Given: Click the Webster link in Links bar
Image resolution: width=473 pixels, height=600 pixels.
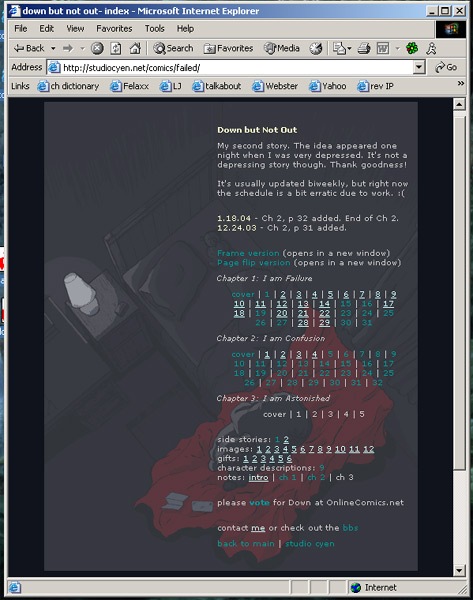Looking at the screenshot, I should pos(275,86).
